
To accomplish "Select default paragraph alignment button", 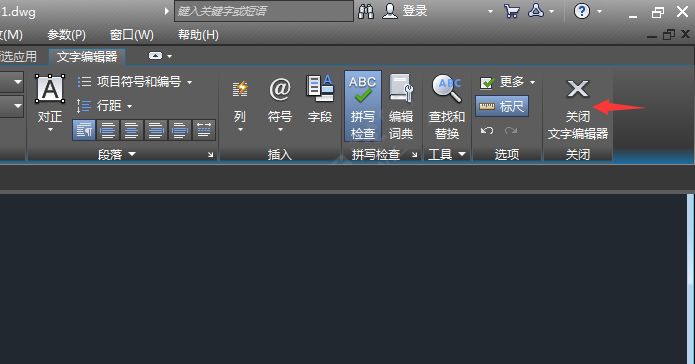I will [84, 130].
